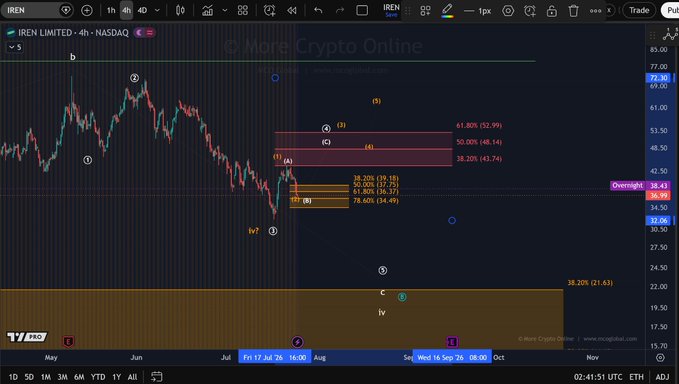This screenshot has height=384, width=679.
Task: Click the 32.06 blue price label
Action: click(658, 220)
